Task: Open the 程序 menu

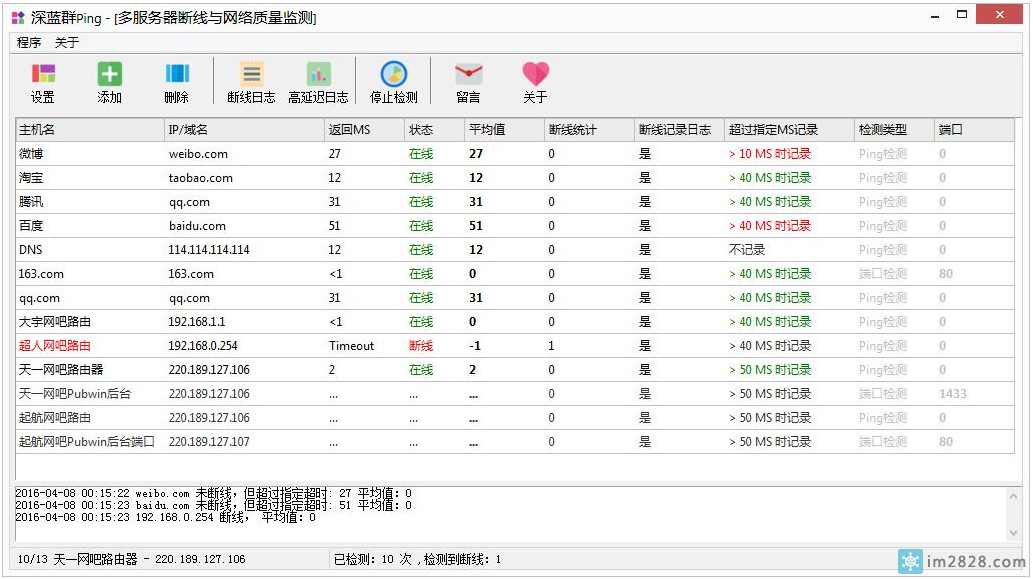Action: 29,43
